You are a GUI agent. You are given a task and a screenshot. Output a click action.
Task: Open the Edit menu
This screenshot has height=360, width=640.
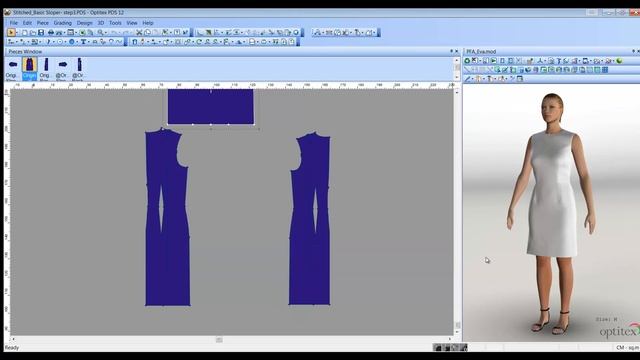click(x=27, y=23)
